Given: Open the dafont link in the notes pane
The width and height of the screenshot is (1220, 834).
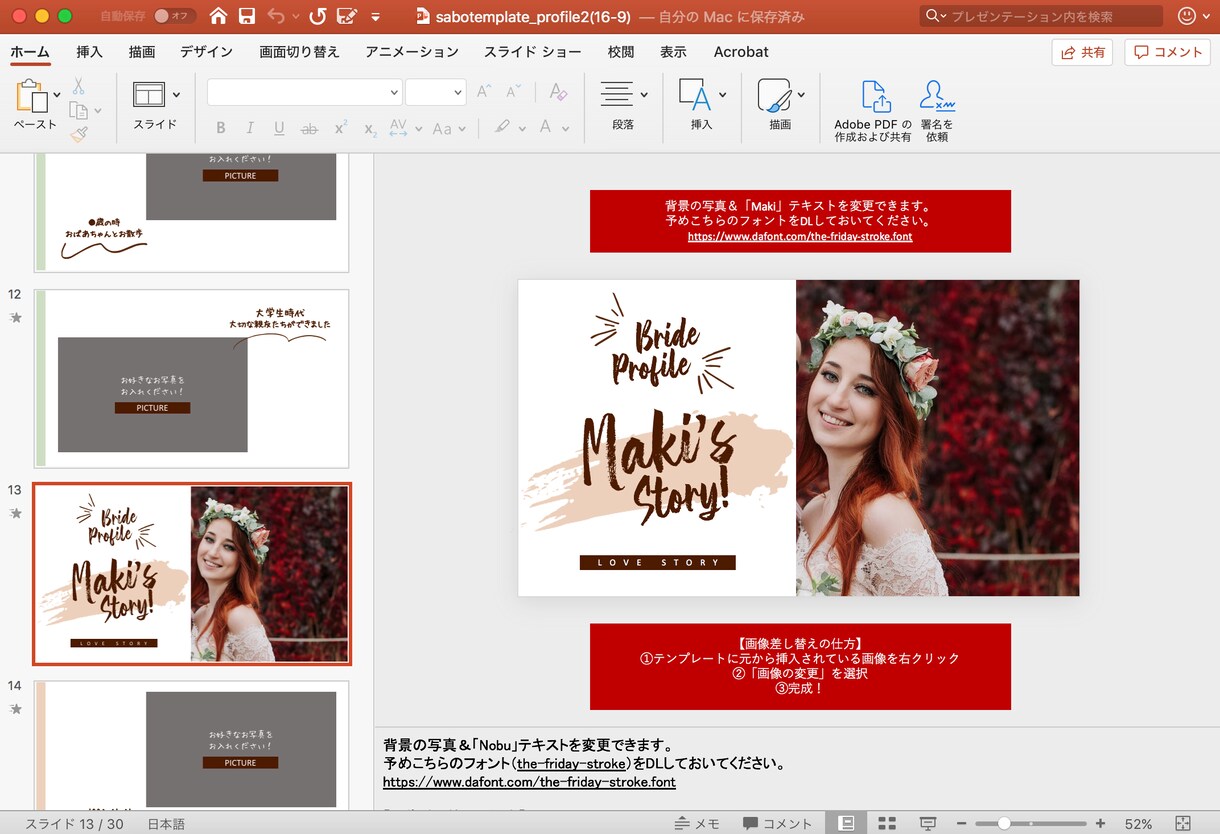Looking at the screenshot, I should pos(529,782).
